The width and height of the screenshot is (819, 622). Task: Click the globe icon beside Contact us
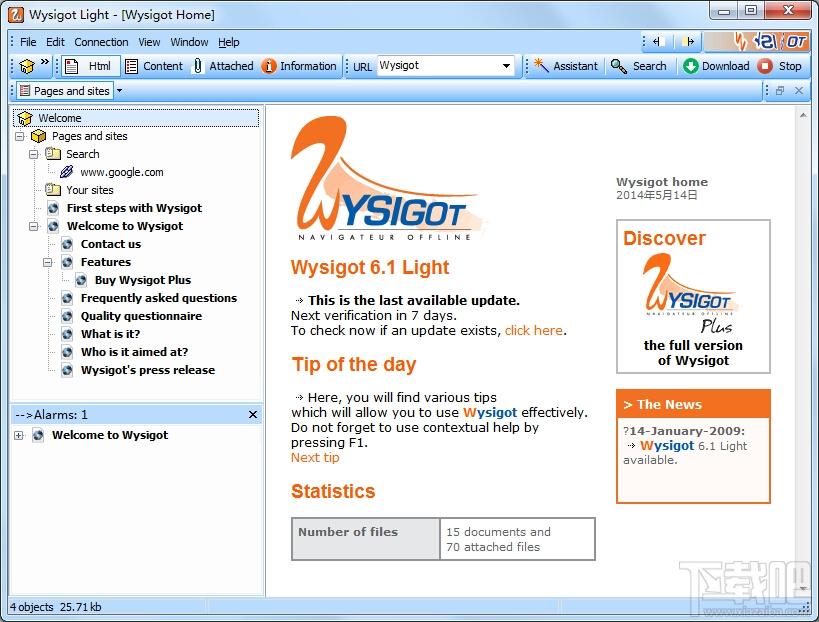[x=67, y=244]
